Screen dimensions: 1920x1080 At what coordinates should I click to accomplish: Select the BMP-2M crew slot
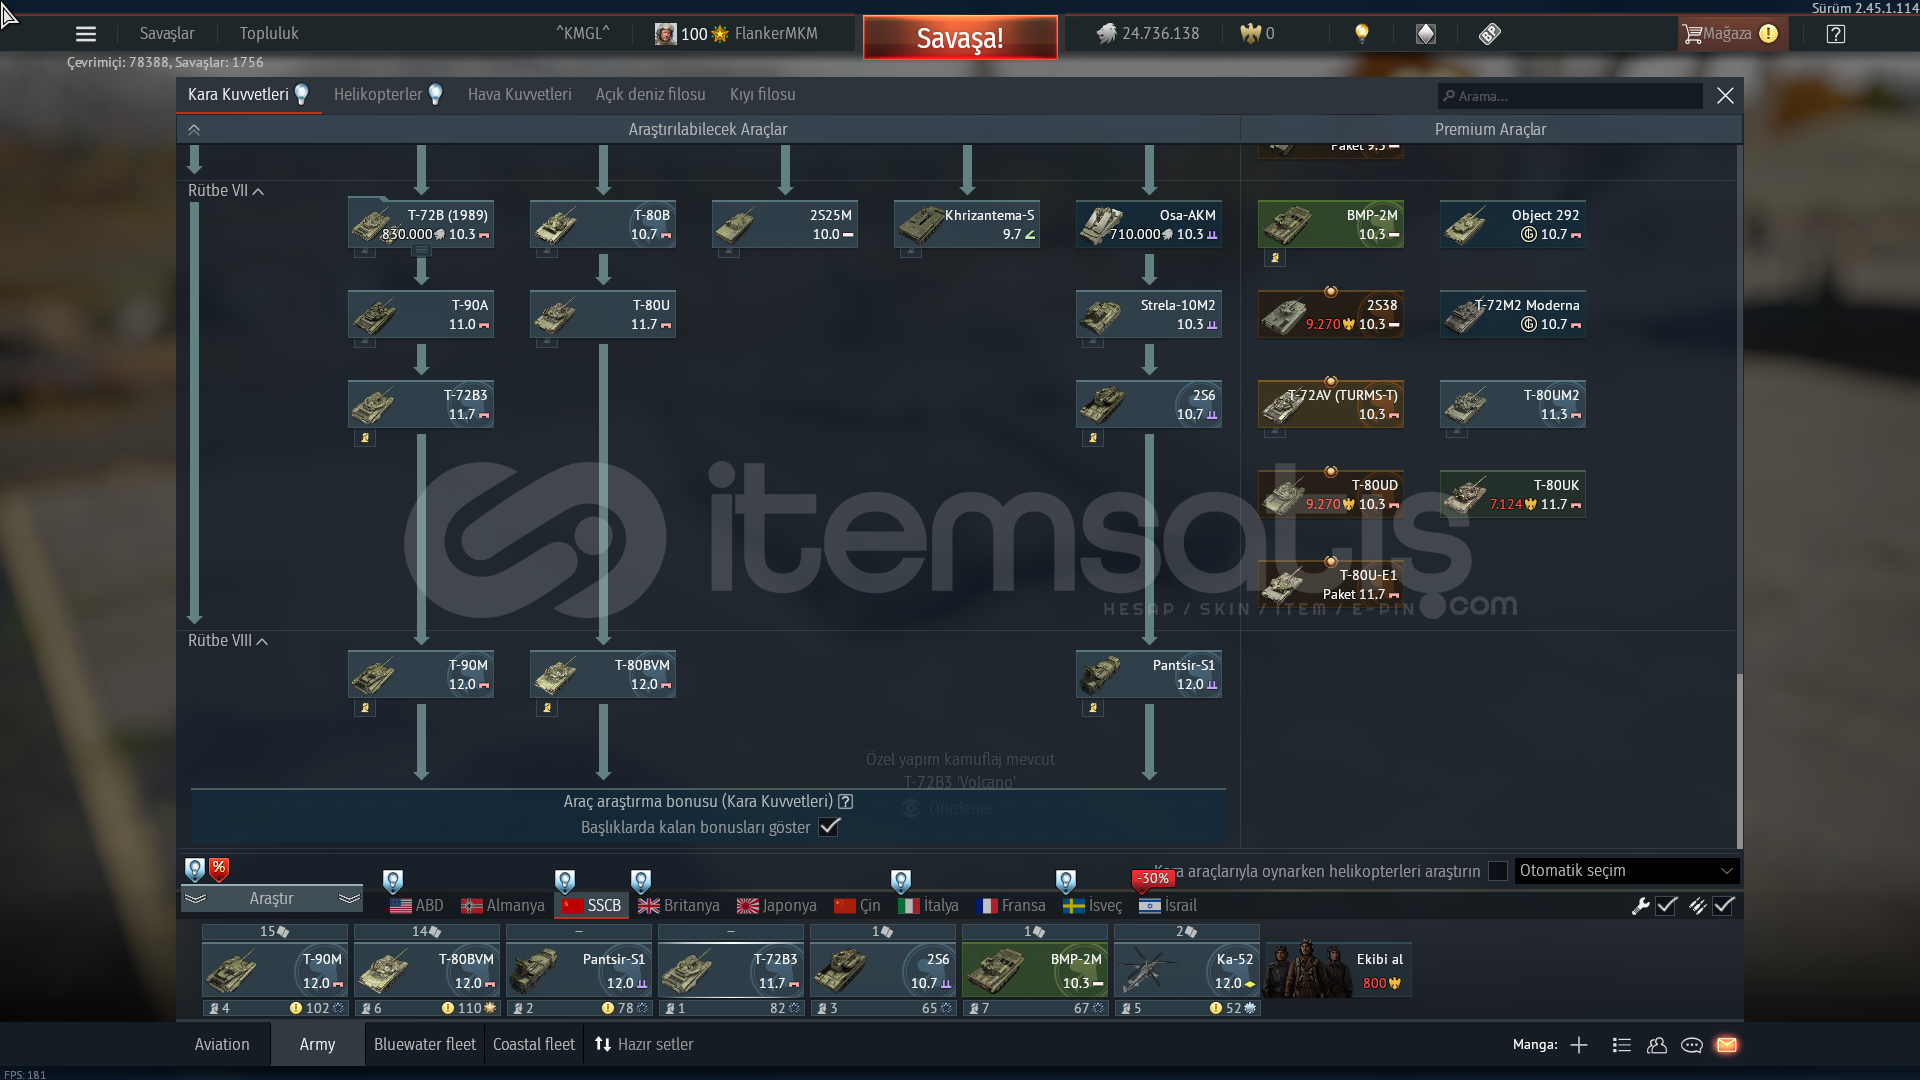1035,970
